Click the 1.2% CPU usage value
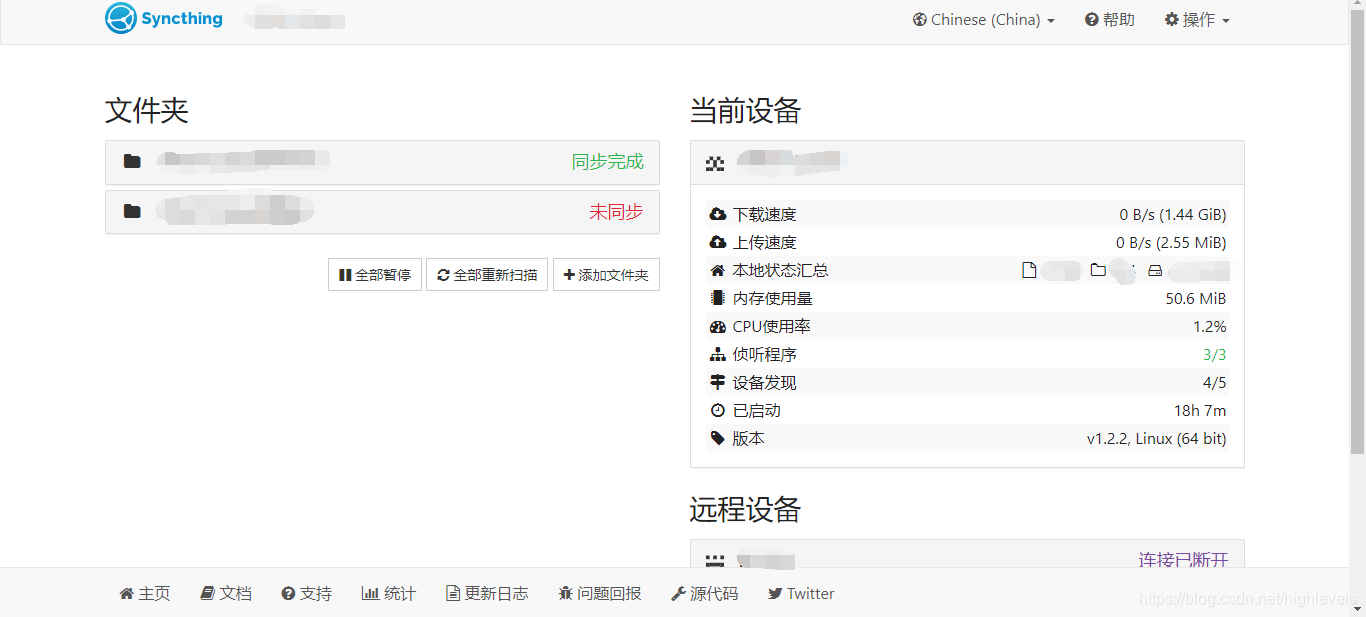This screenshot has width=1366, height=617. (x=1210, y=327)
